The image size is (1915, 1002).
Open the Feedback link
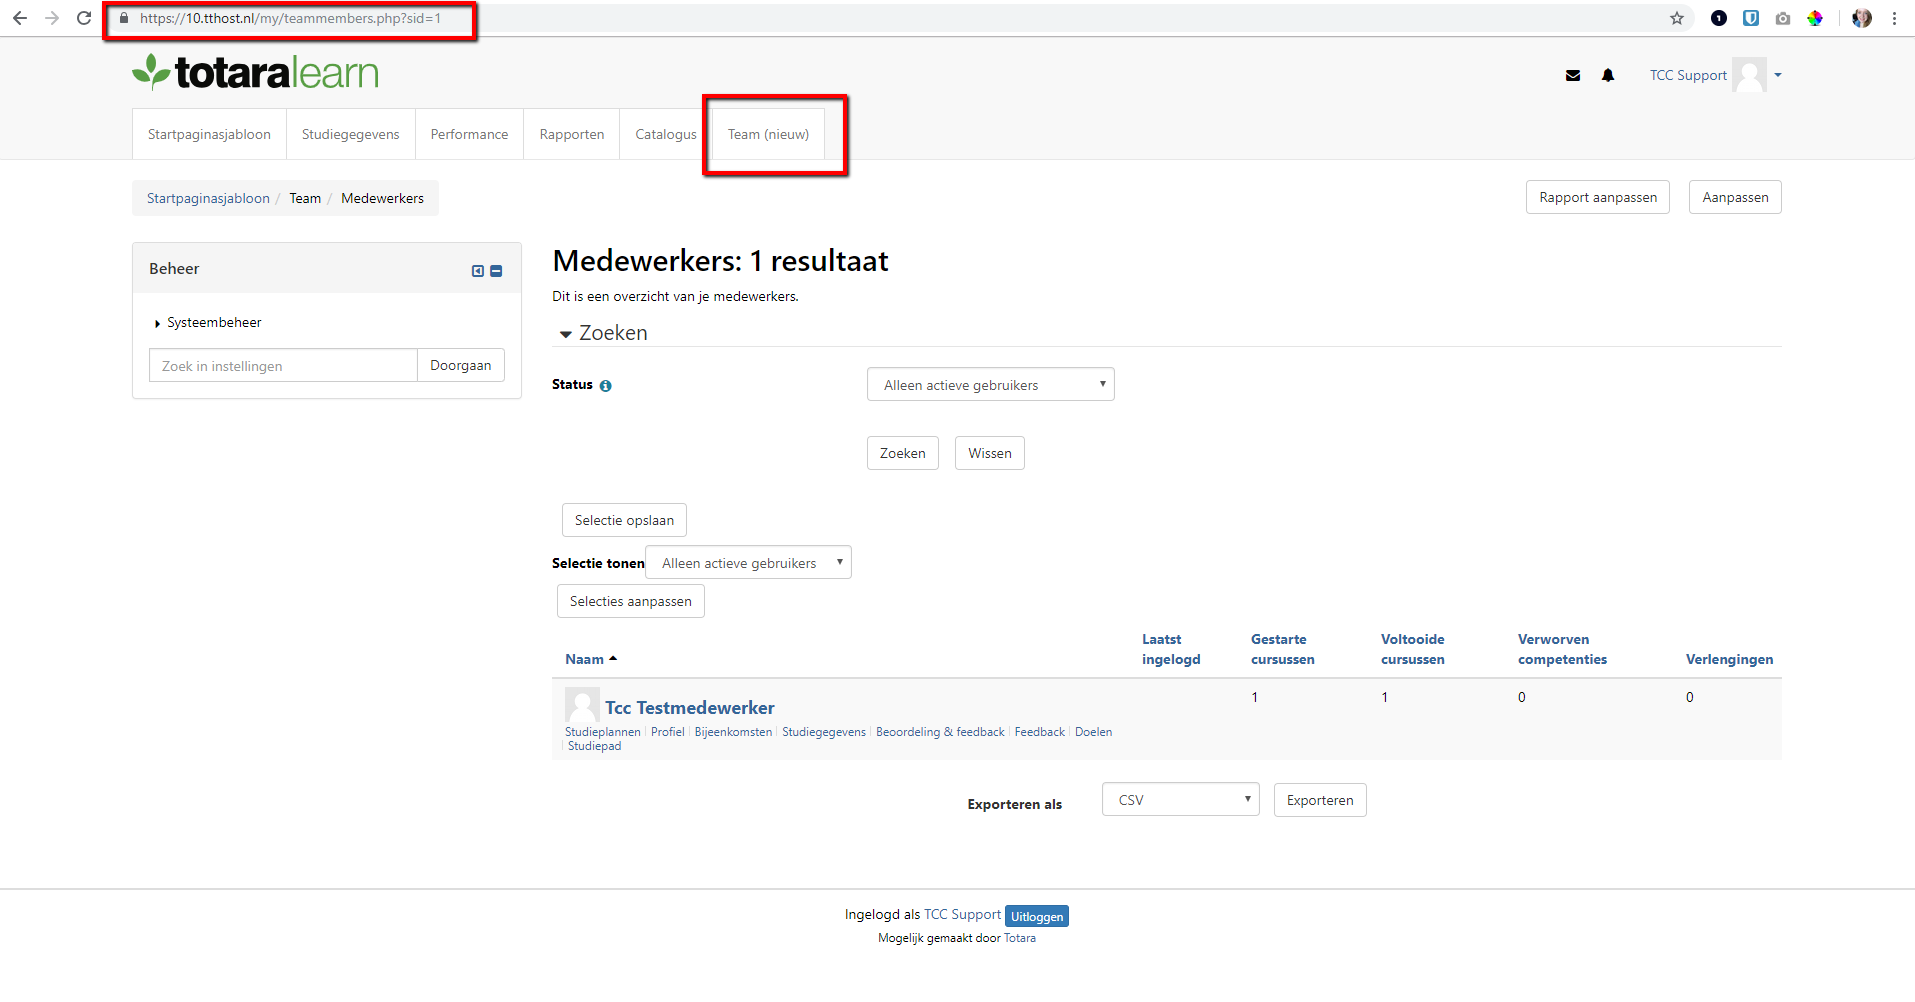click(x=1040, y=732)
